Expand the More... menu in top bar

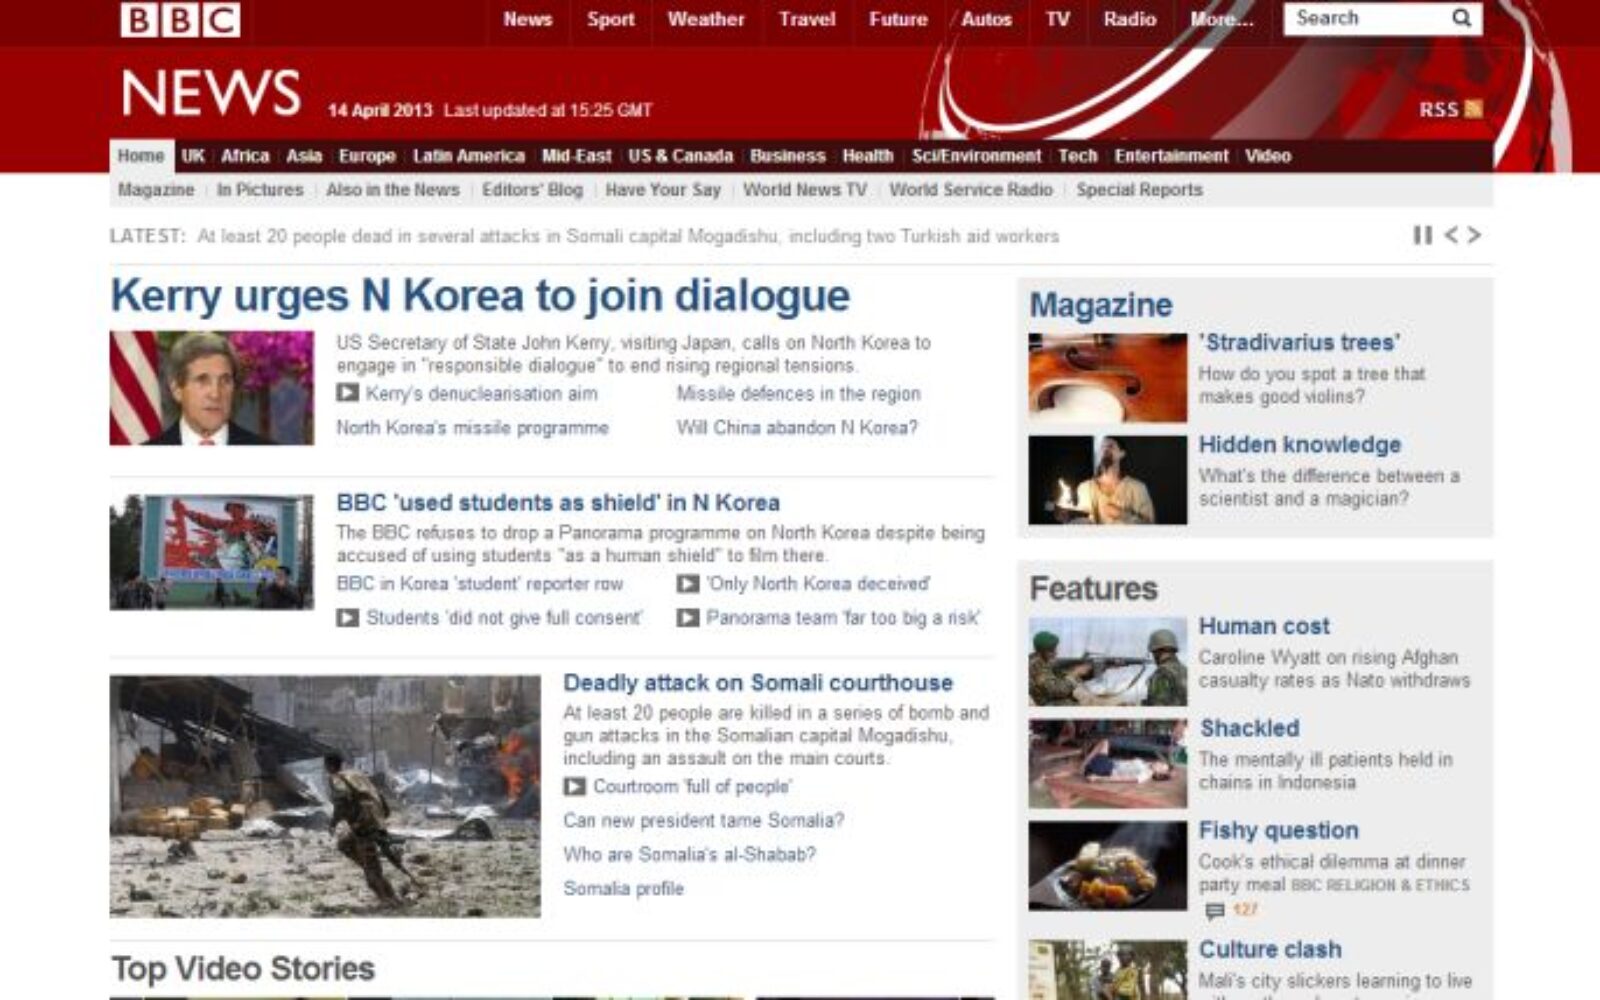[1221, 19]
